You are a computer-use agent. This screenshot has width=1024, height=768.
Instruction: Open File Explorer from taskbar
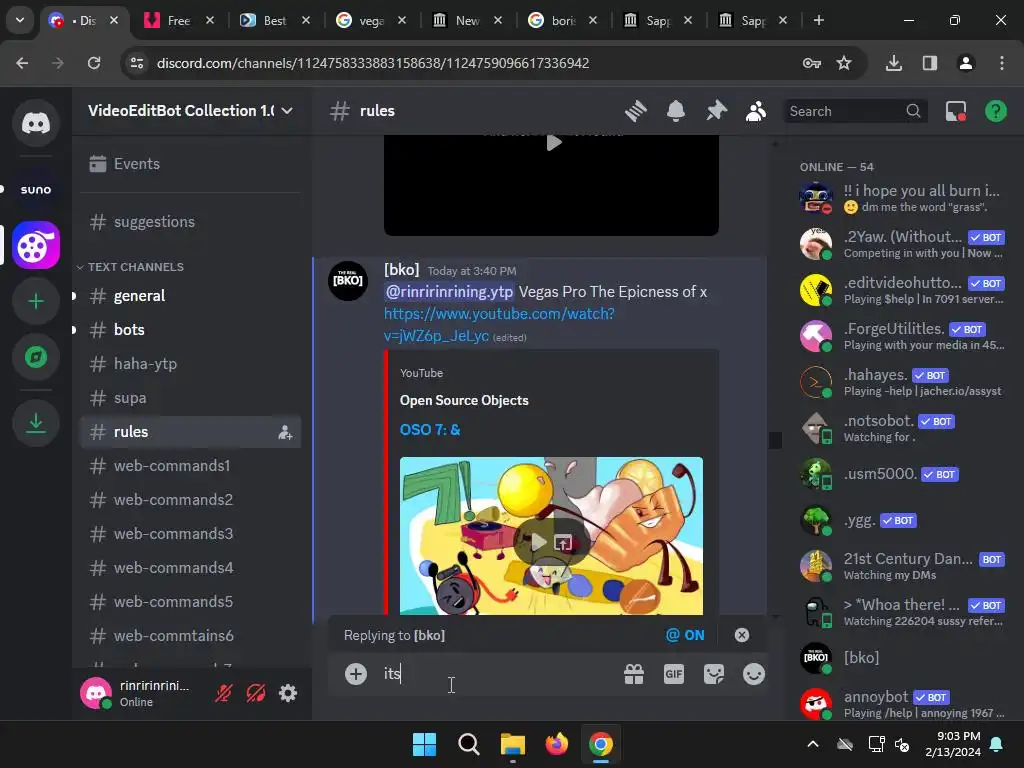click(513, 744)
